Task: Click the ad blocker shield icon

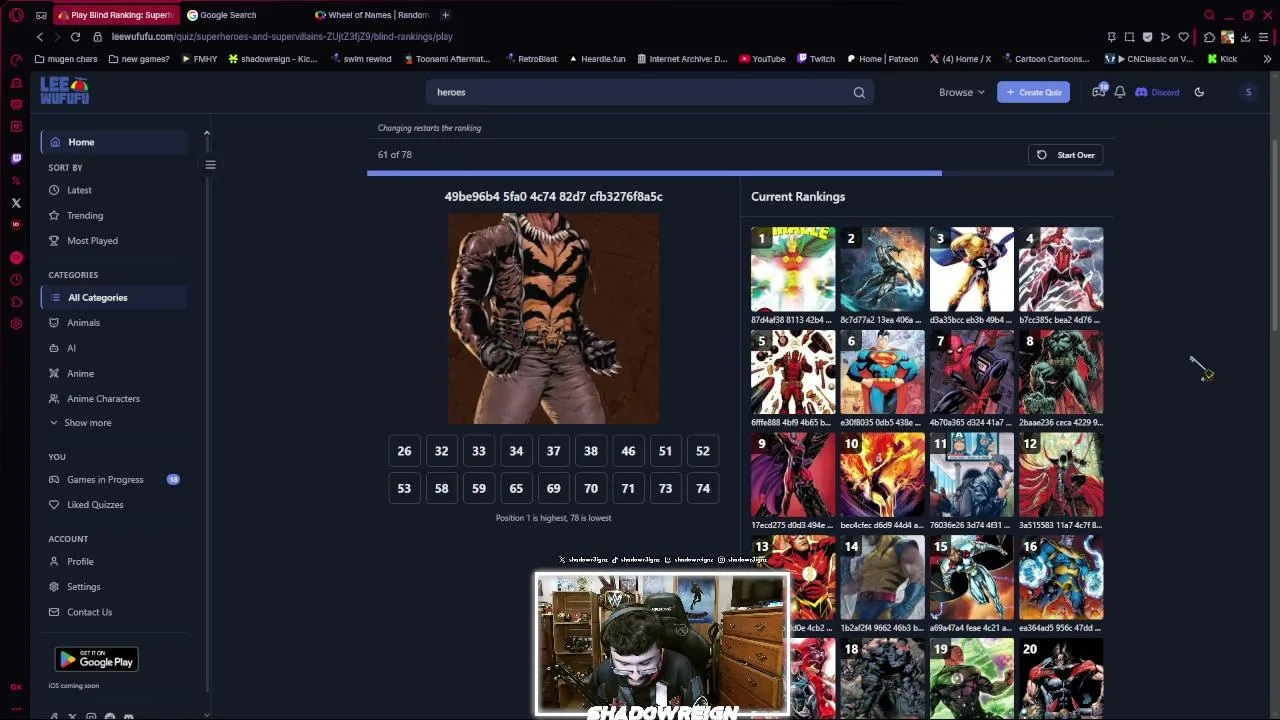Action: point(1147,37)
